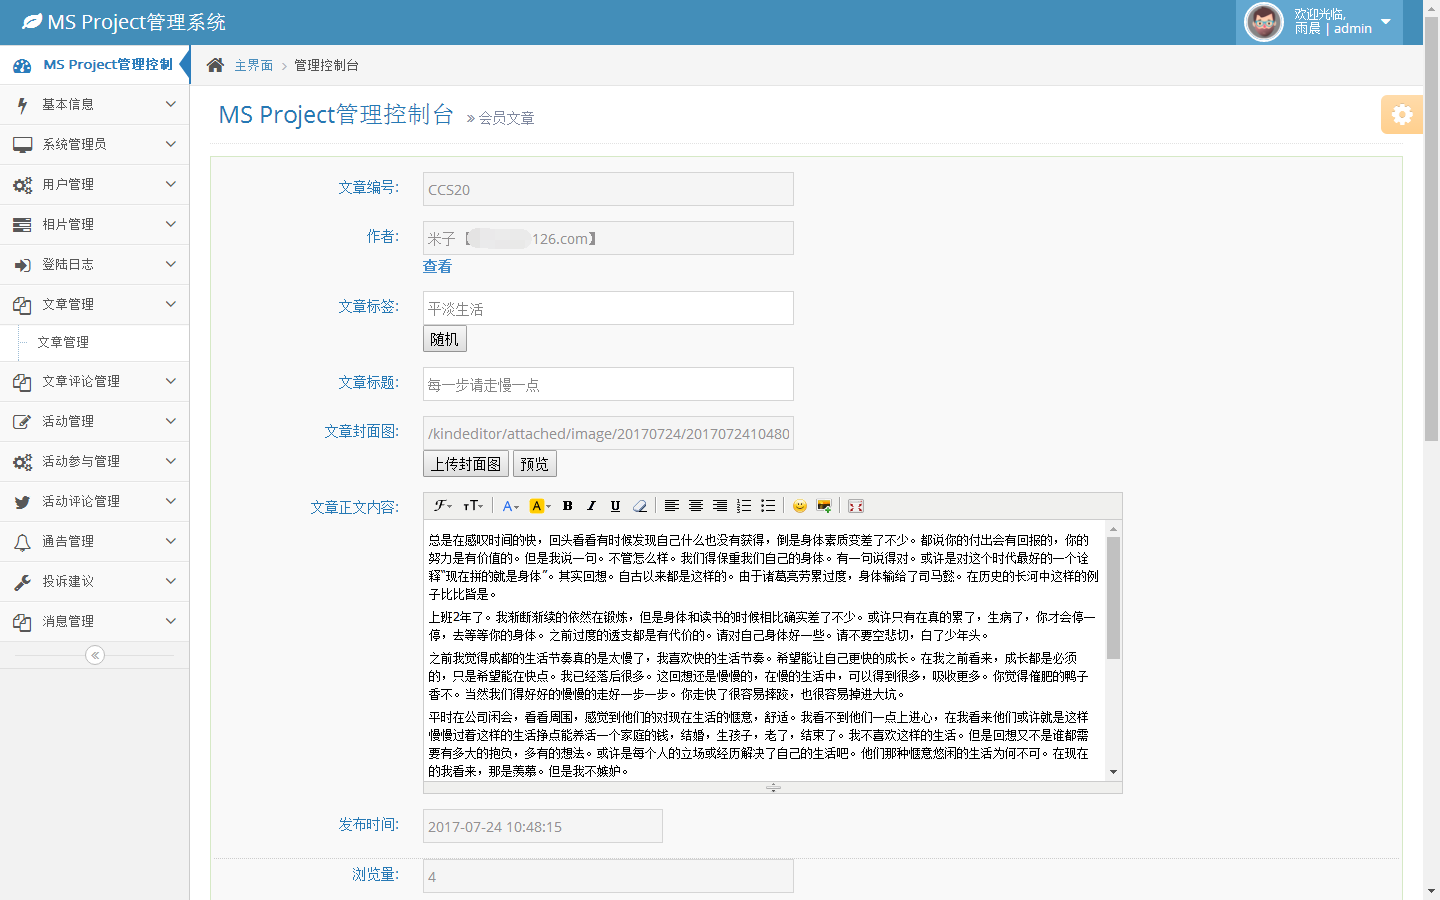Toggle bold formatting in the editor
1440x900 pixels.
567,506
